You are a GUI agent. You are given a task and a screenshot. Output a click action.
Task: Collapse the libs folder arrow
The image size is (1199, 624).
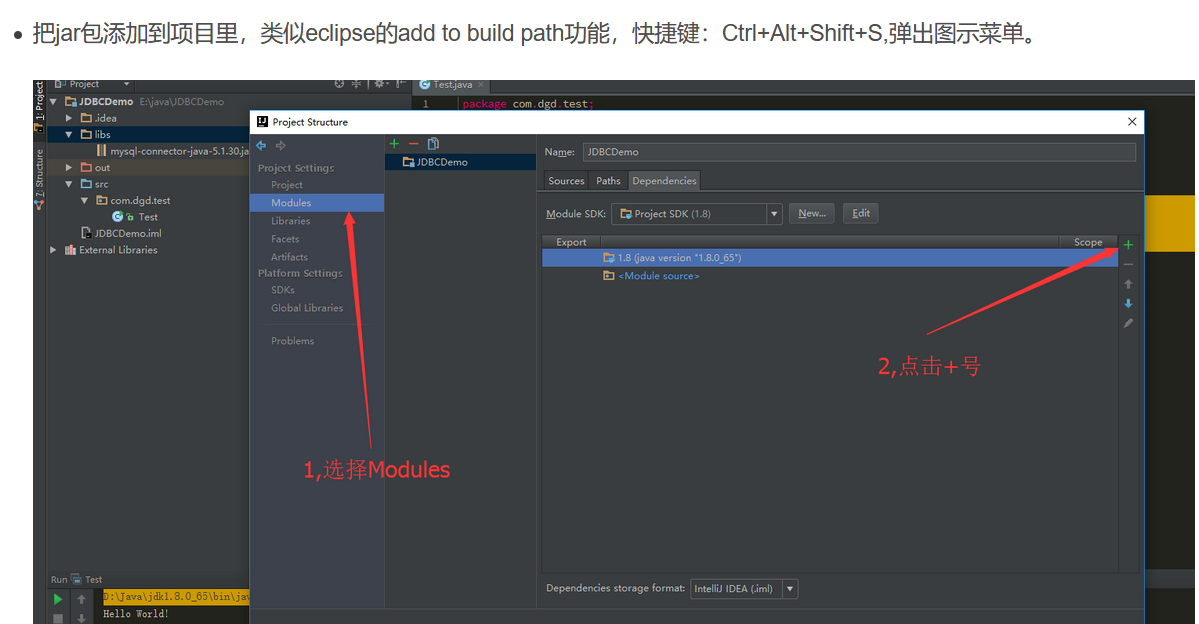point(69,135)
